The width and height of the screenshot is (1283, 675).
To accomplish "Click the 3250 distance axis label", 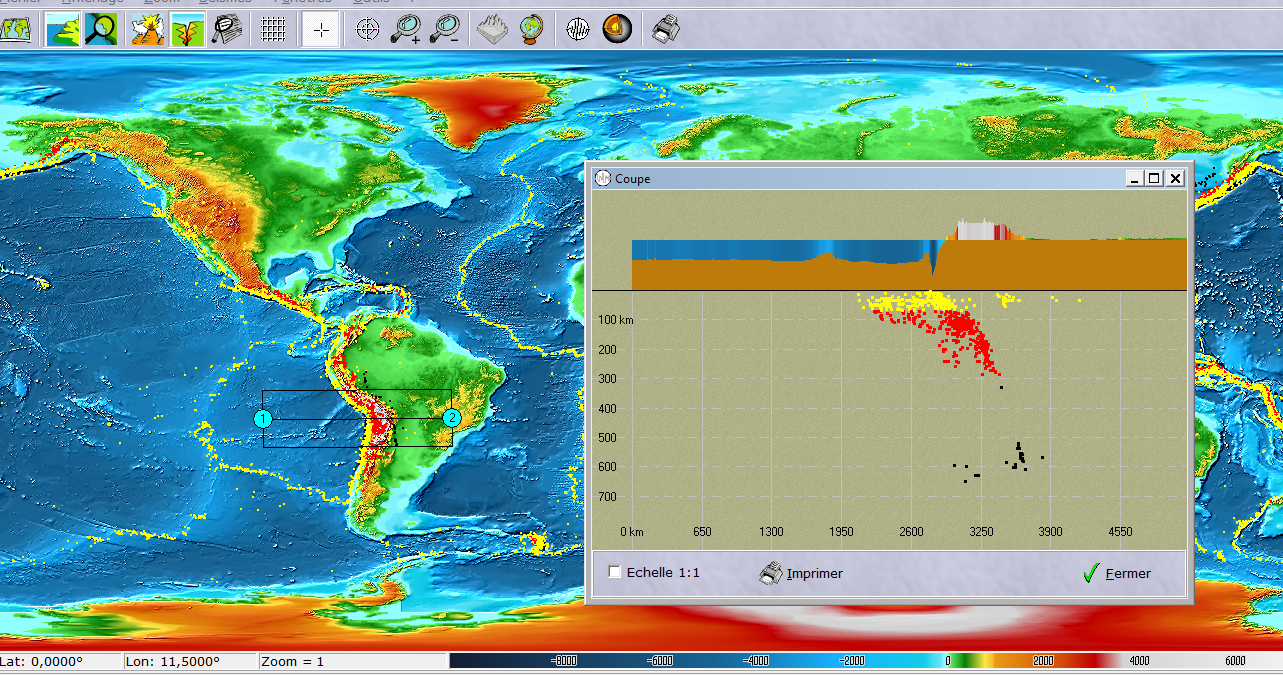I will 981,532.
